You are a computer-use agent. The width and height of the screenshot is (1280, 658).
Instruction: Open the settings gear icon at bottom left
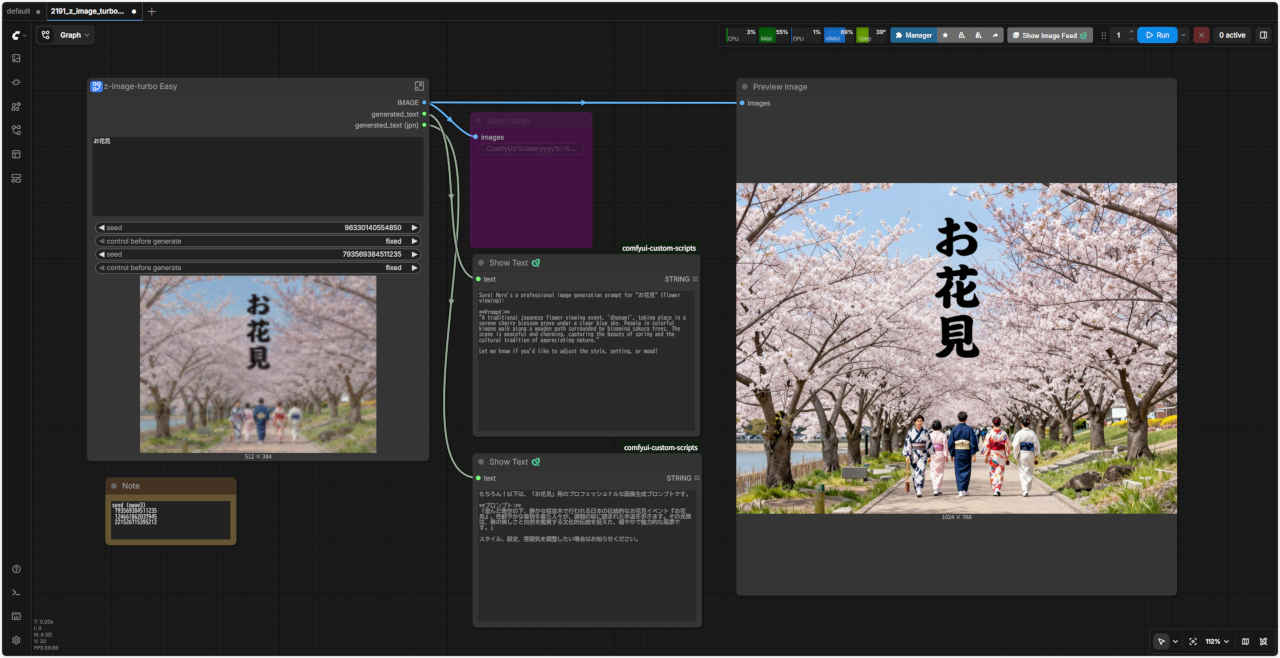tap(16, 640)
